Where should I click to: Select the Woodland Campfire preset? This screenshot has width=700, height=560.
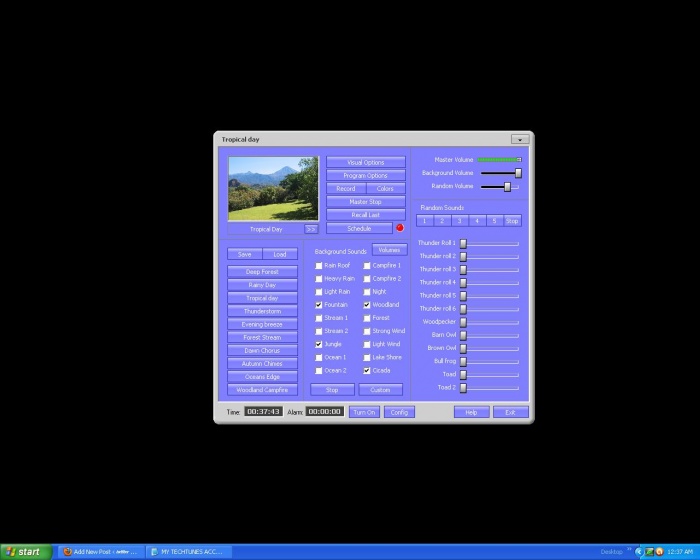[x=262, y=390]
